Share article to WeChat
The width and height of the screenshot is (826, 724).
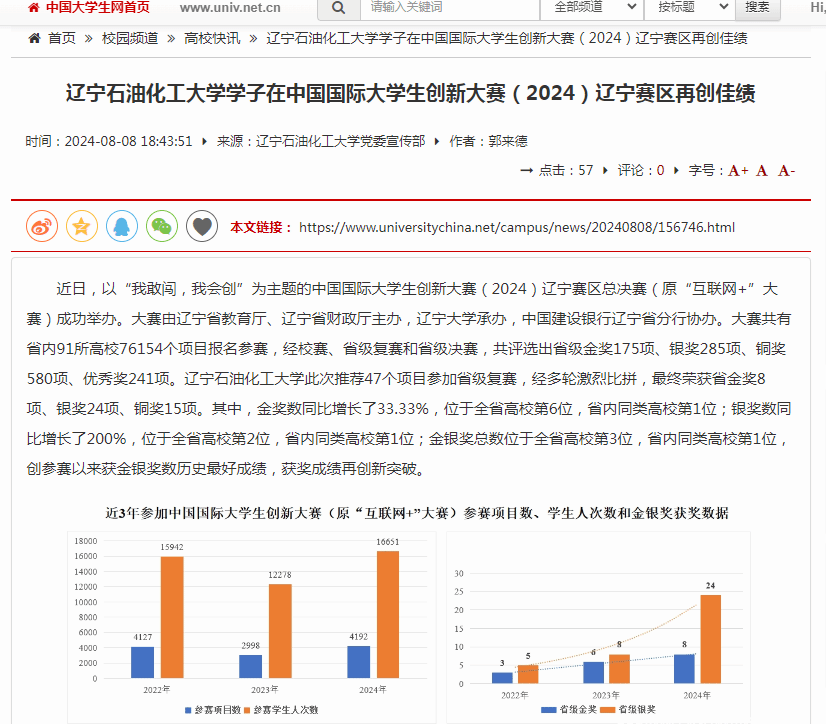162,227
